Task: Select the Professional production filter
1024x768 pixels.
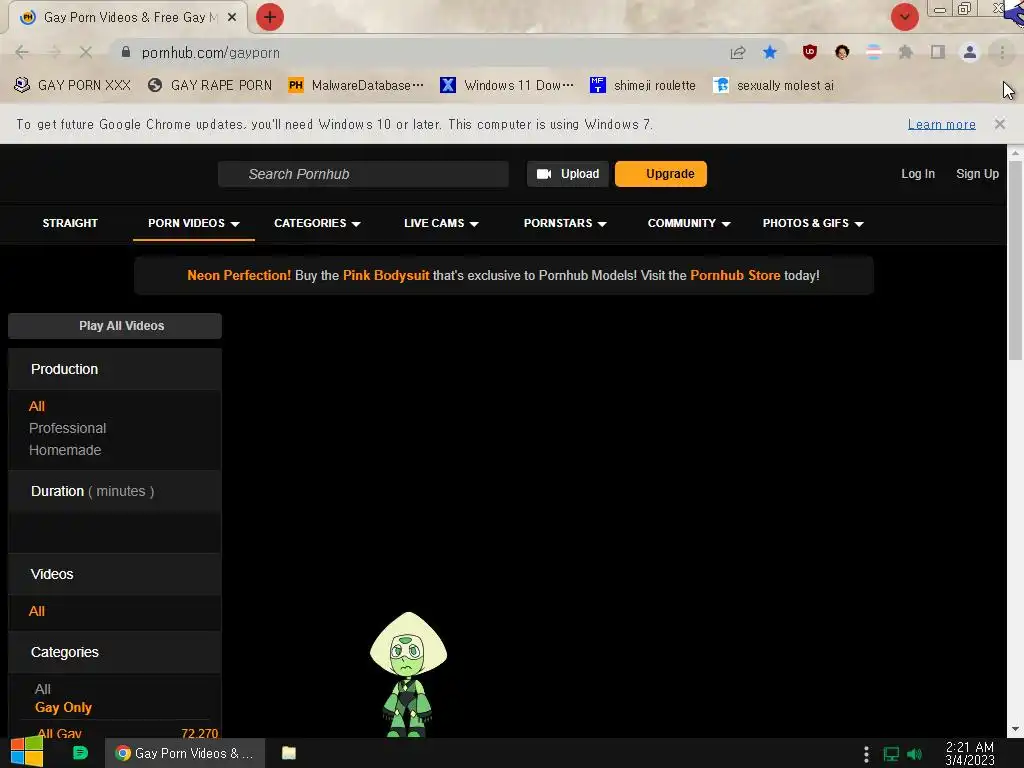Action: [67, 428]
